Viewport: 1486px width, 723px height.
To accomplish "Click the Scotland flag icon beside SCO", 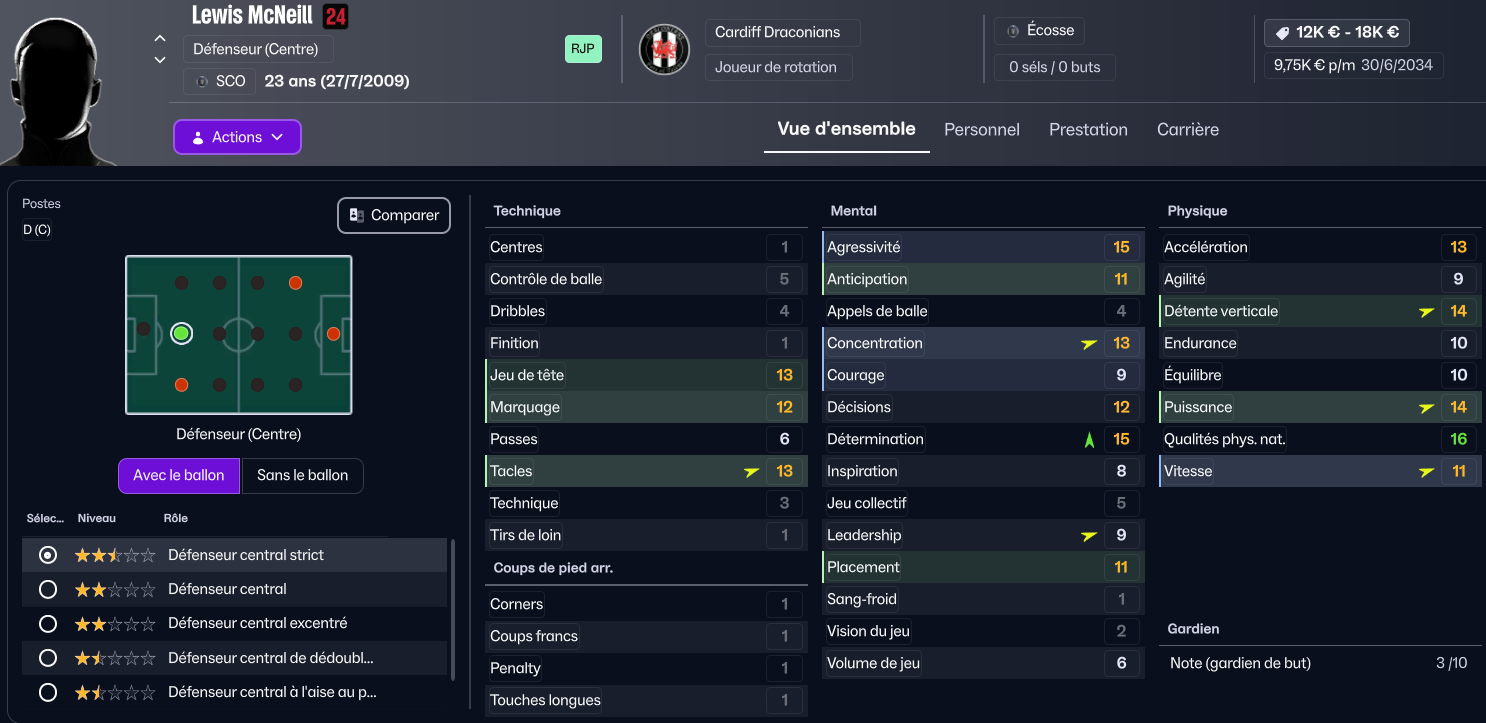I will [x=202, y=81].
